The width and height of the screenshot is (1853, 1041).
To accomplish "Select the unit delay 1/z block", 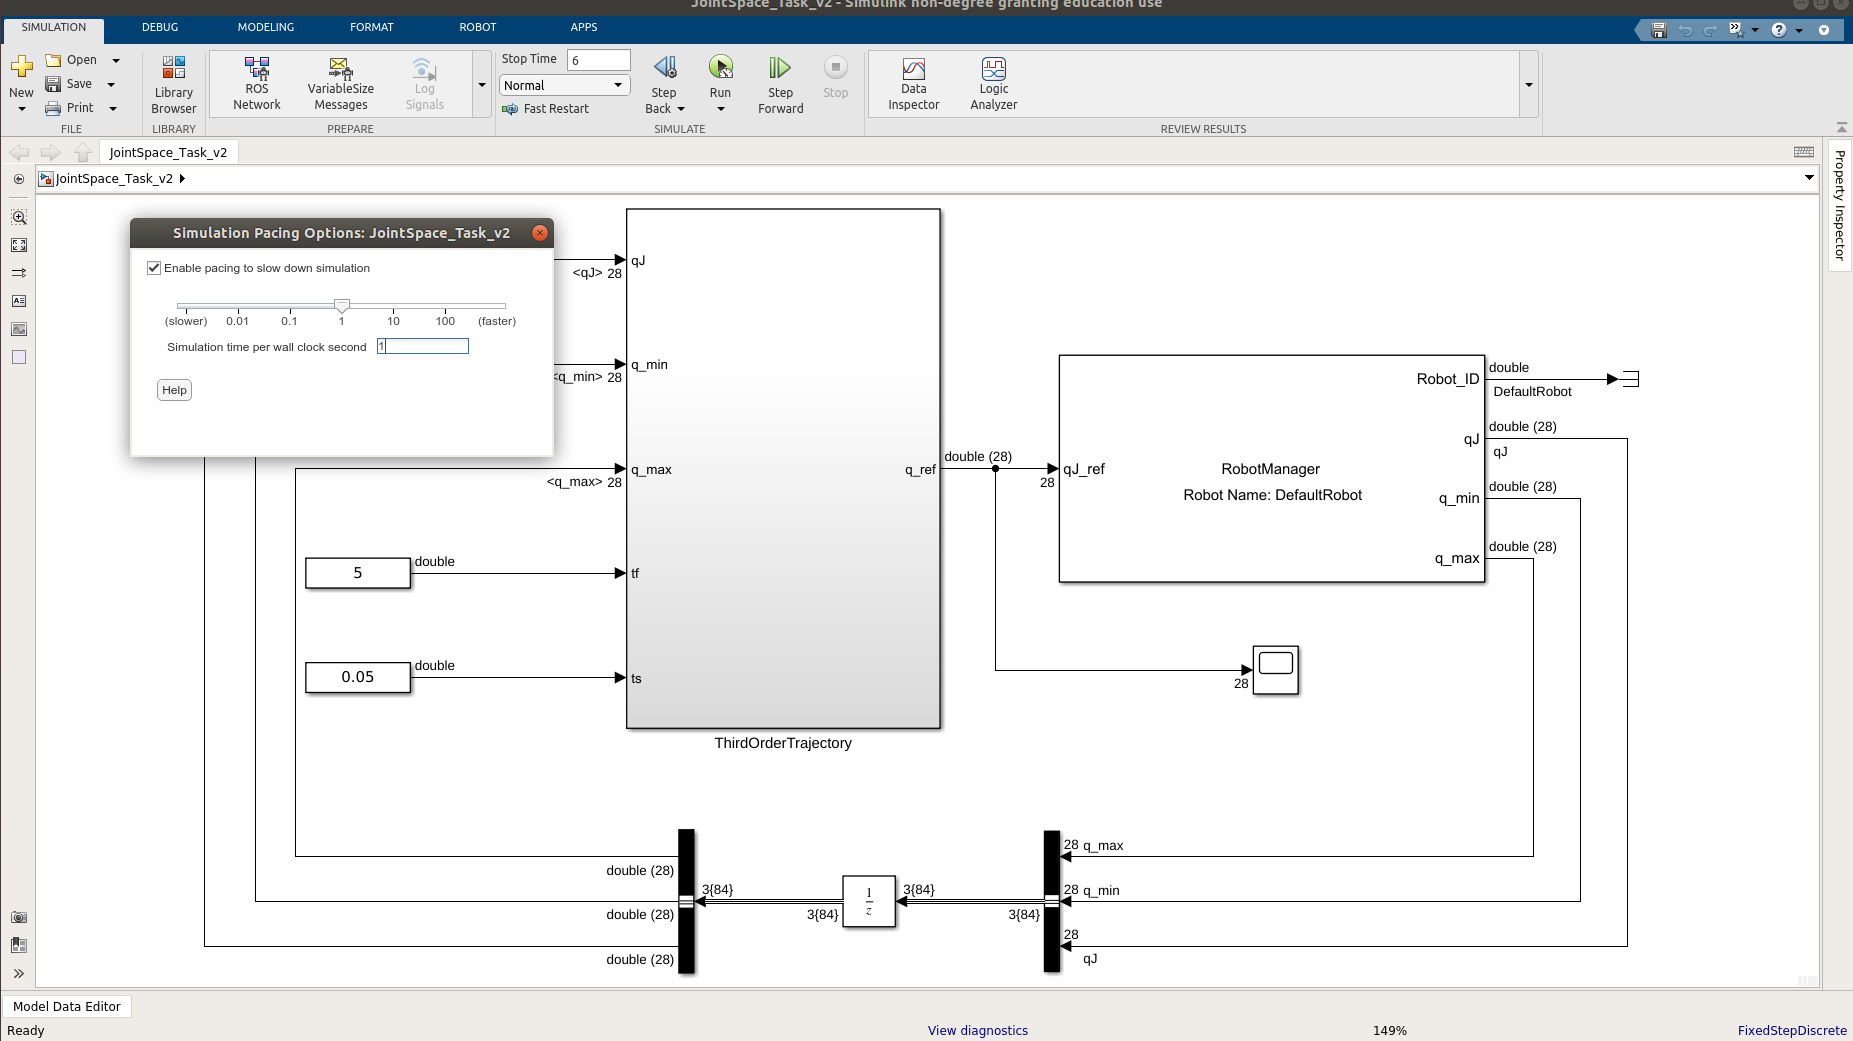I will click(869, 901).
